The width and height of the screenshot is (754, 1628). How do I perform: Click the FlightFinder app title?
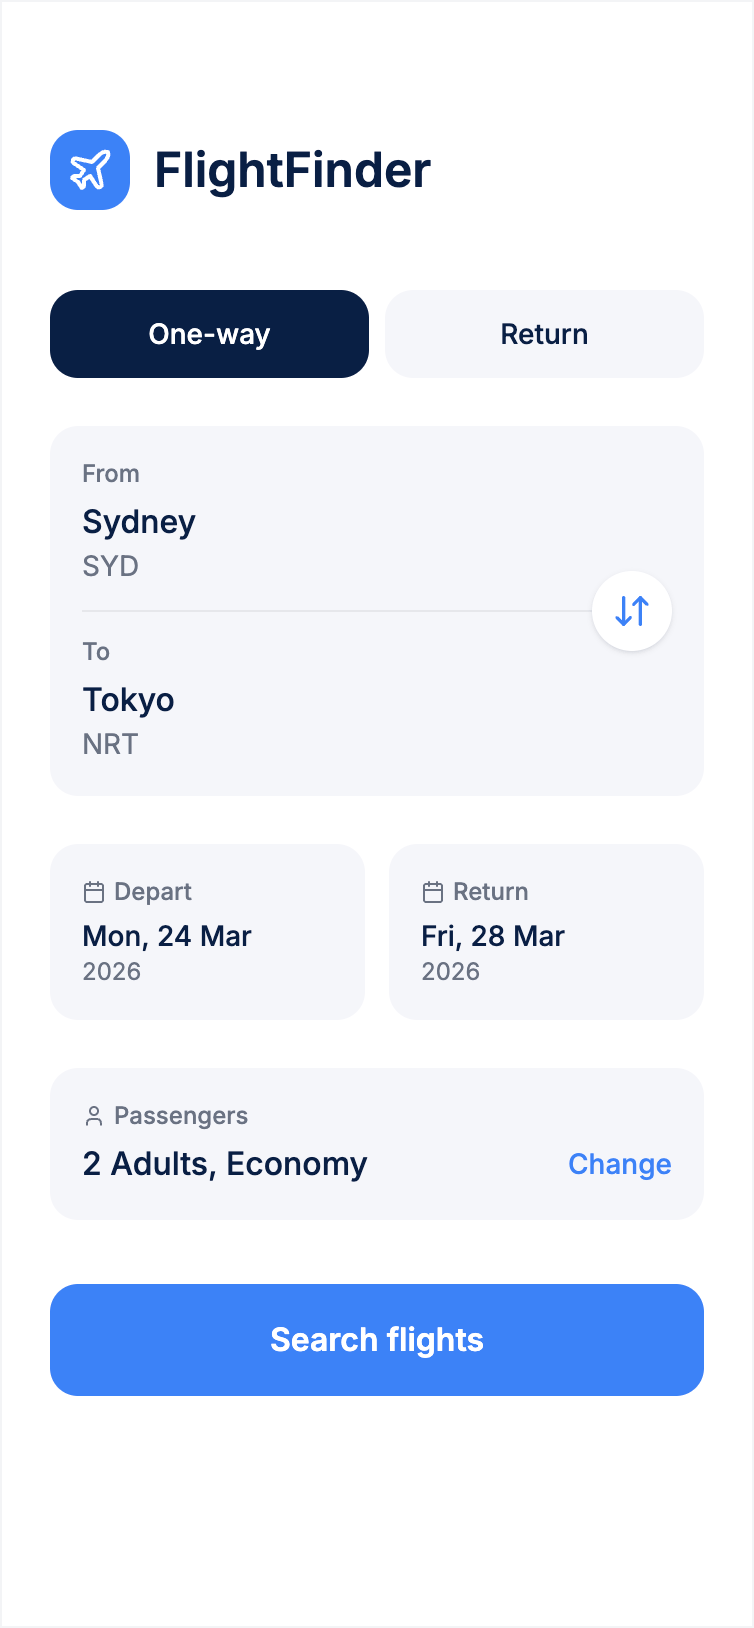292,170
